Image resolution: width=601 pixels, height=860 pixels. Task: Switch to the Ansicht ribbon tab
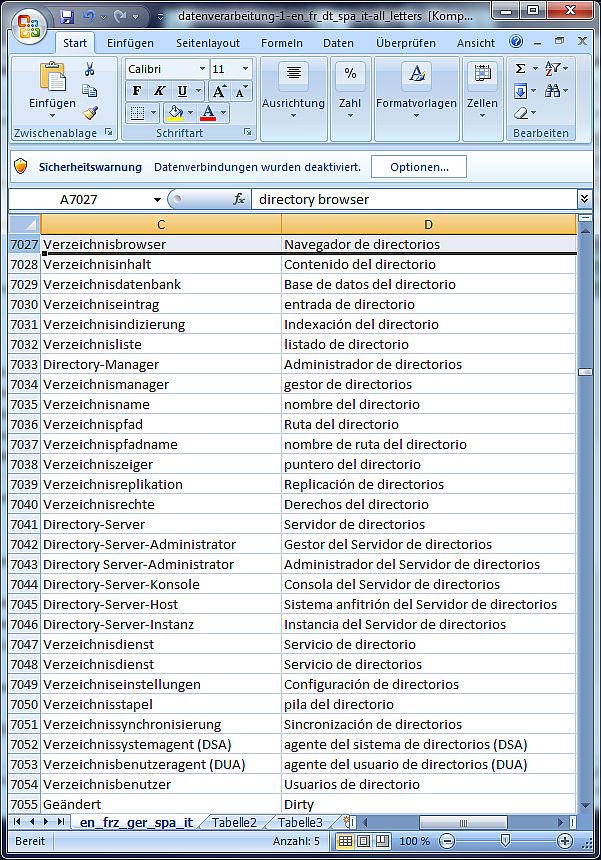476,43
